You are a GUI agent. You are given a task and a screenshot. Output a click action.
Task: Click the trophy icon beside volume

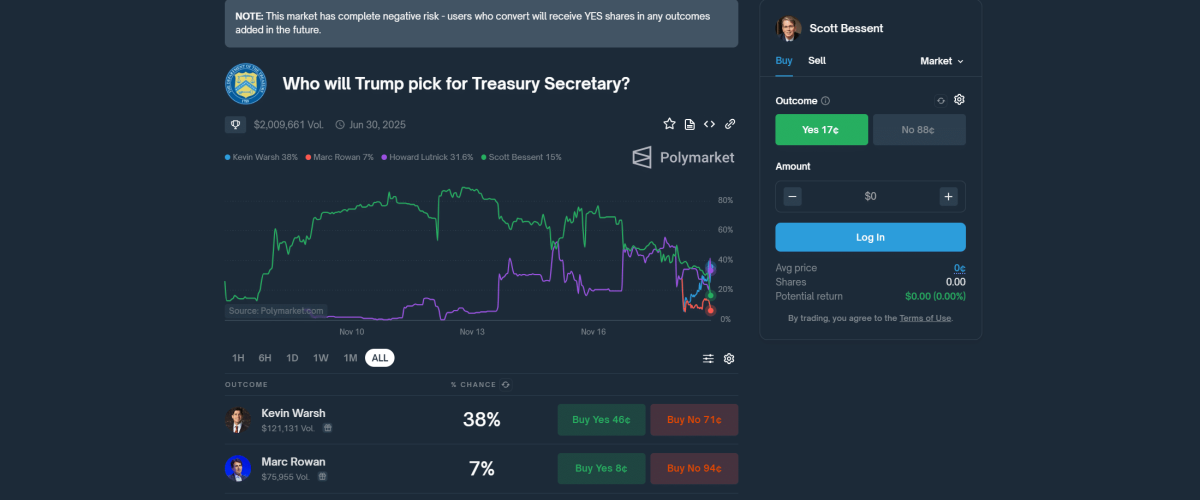point(236,125)
